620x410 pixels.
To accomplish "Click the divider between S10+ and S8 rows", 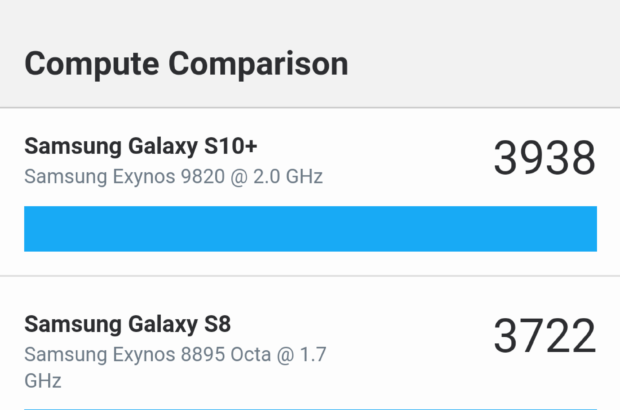I will pos(310,277).
